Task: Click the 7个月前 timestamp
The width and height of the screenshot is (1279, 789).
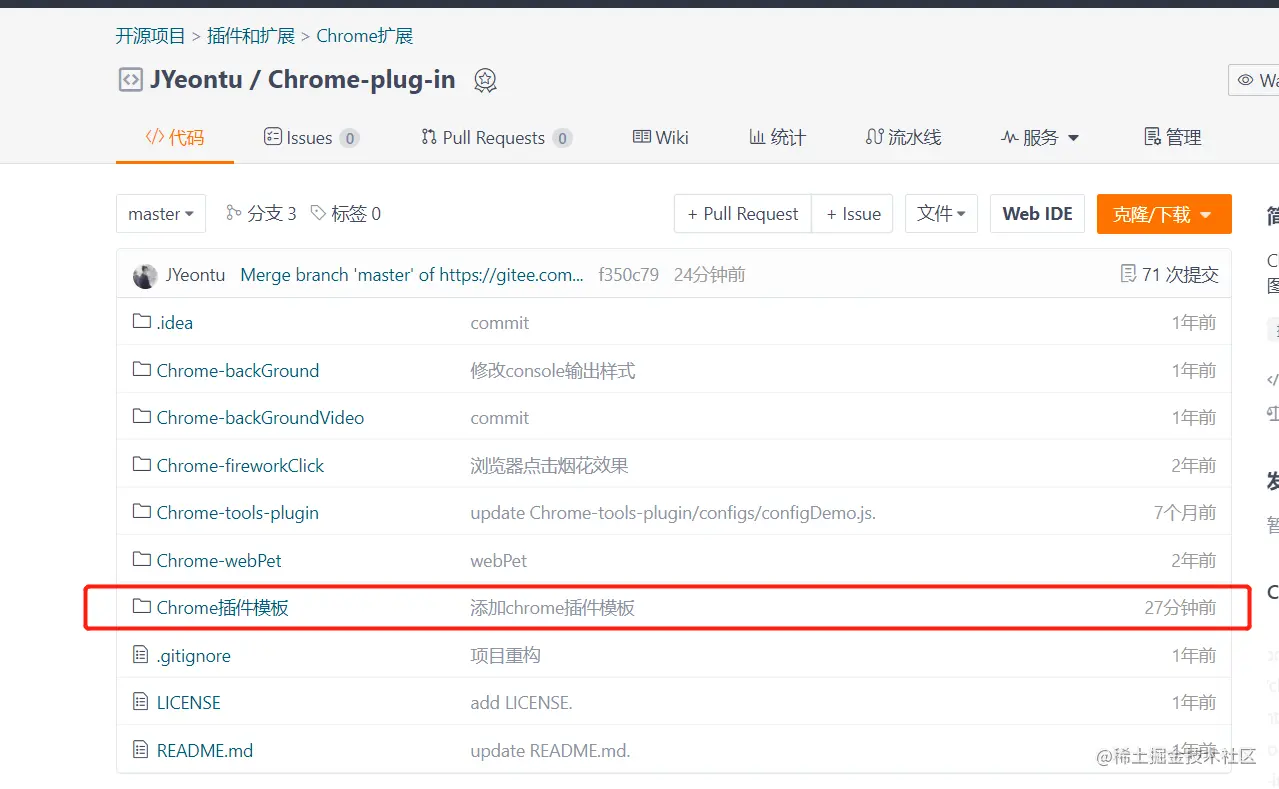Action: pyautogui.click(x=1185, y=513)
